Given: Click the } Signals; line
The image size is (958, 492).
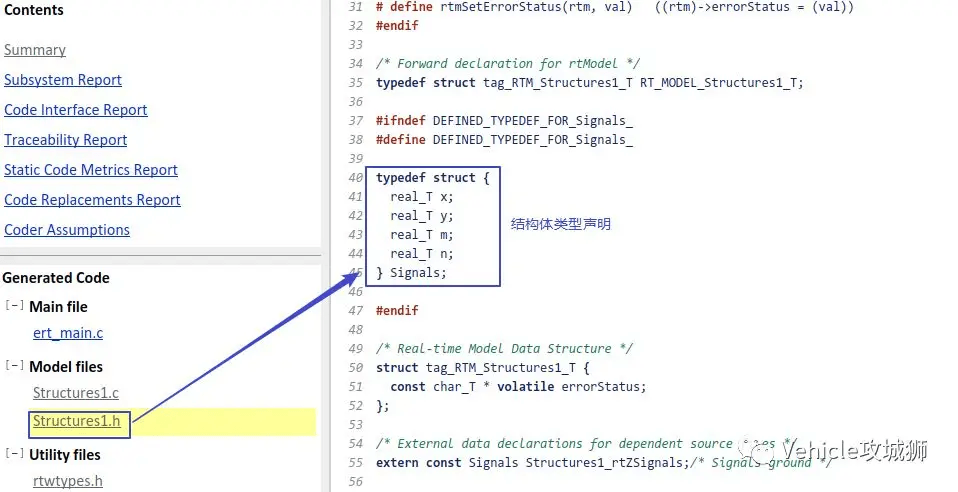Looking at the screenshot, I should pyautogui.click(x=411, y=273).
